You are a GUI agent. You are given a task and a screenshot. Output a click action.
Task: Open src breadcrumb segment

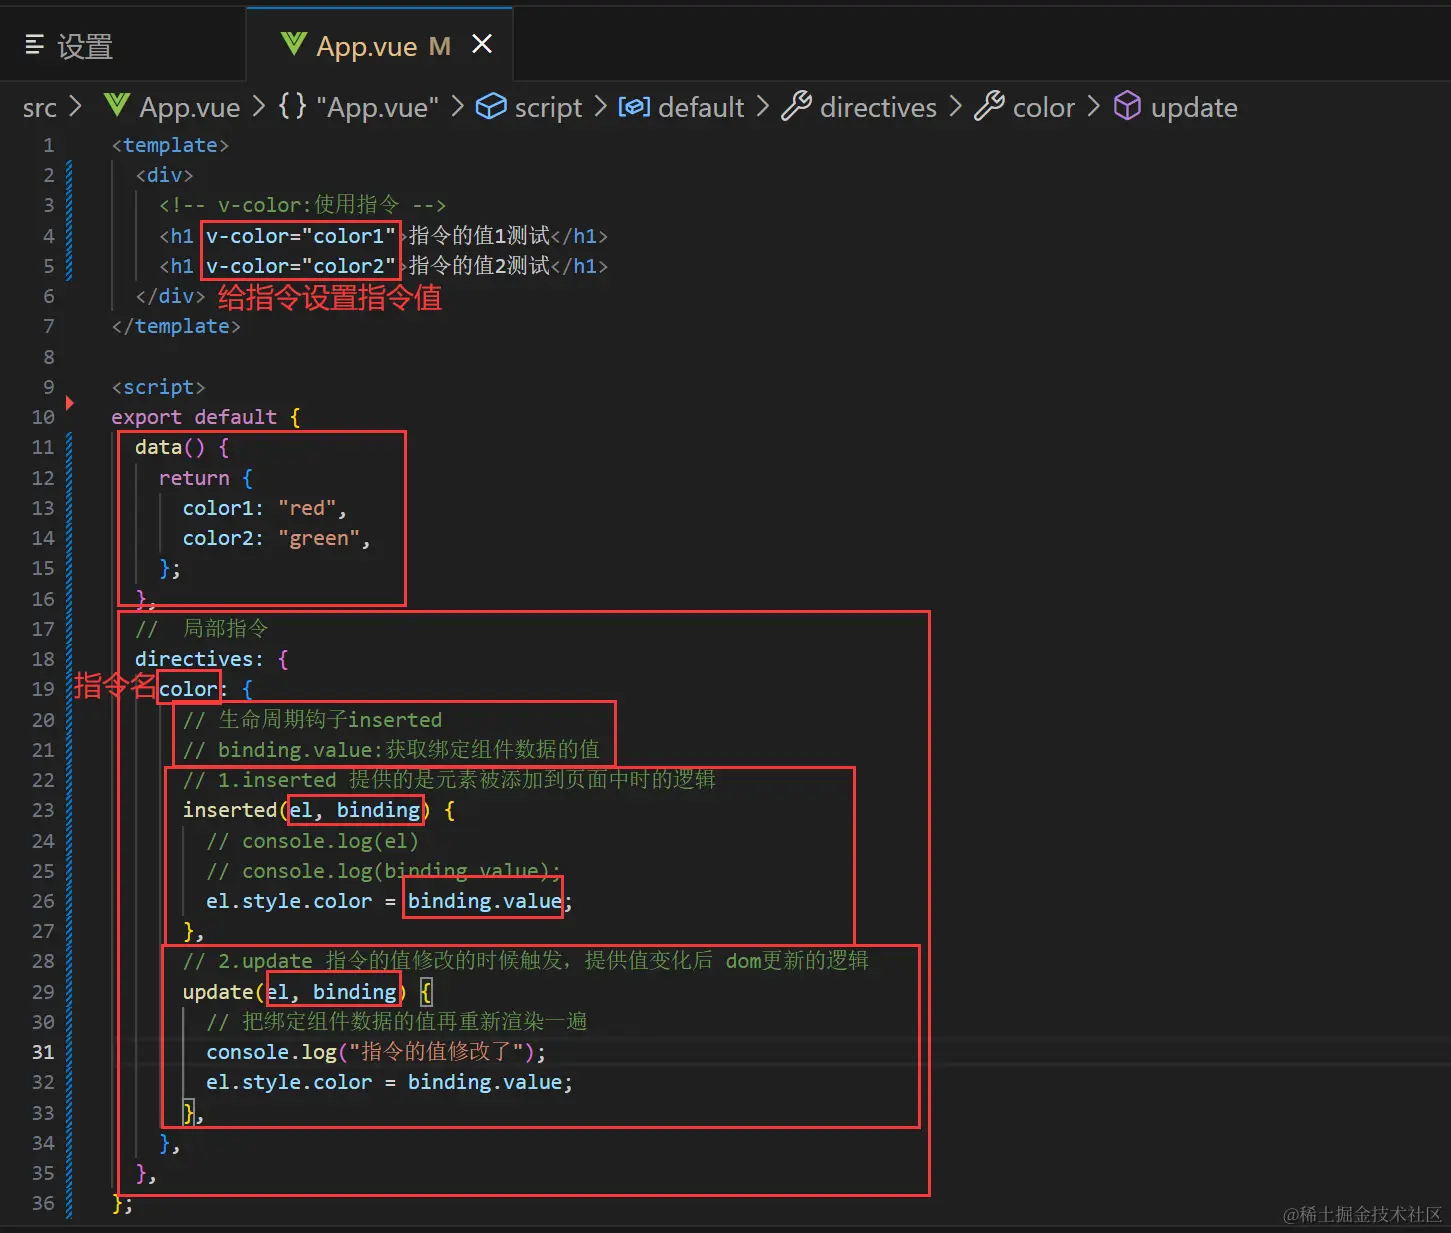point(40,108)
